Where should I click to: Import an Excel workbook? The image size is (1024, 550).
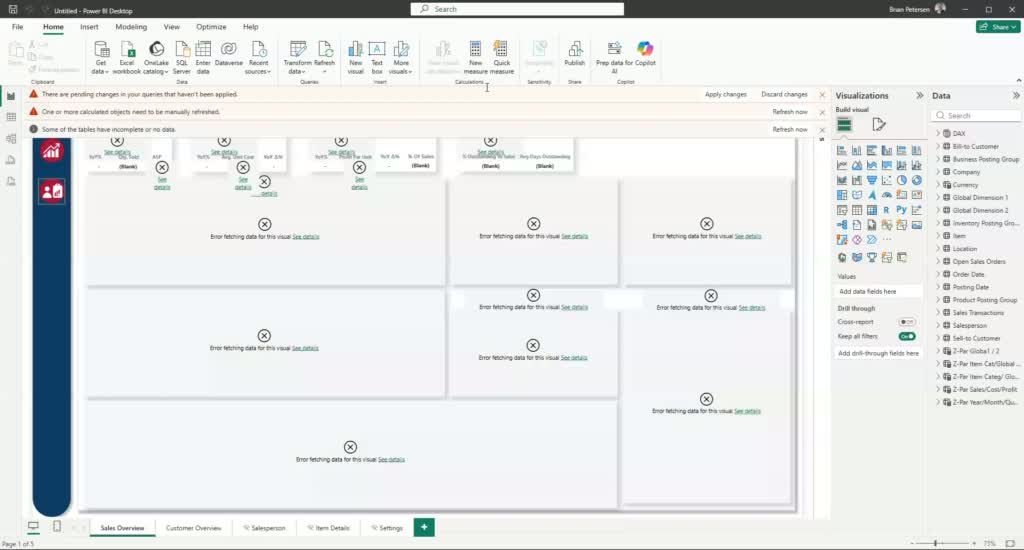coord(127,57)
